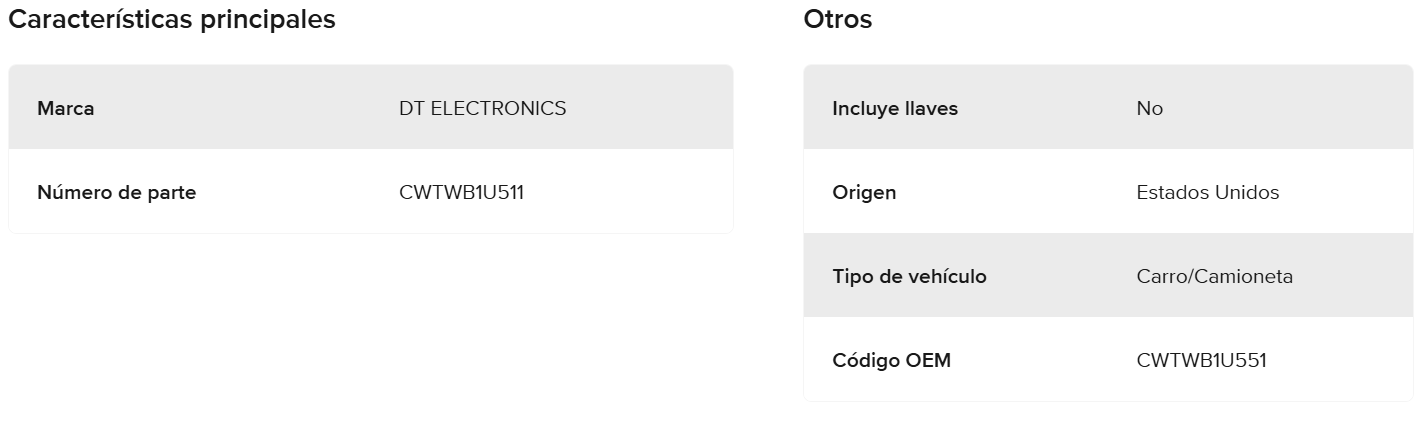Image resolution: width=1426 pixels, height=433 pixels.
Task: Click the 'Código OEM' label
Action: 891,360
